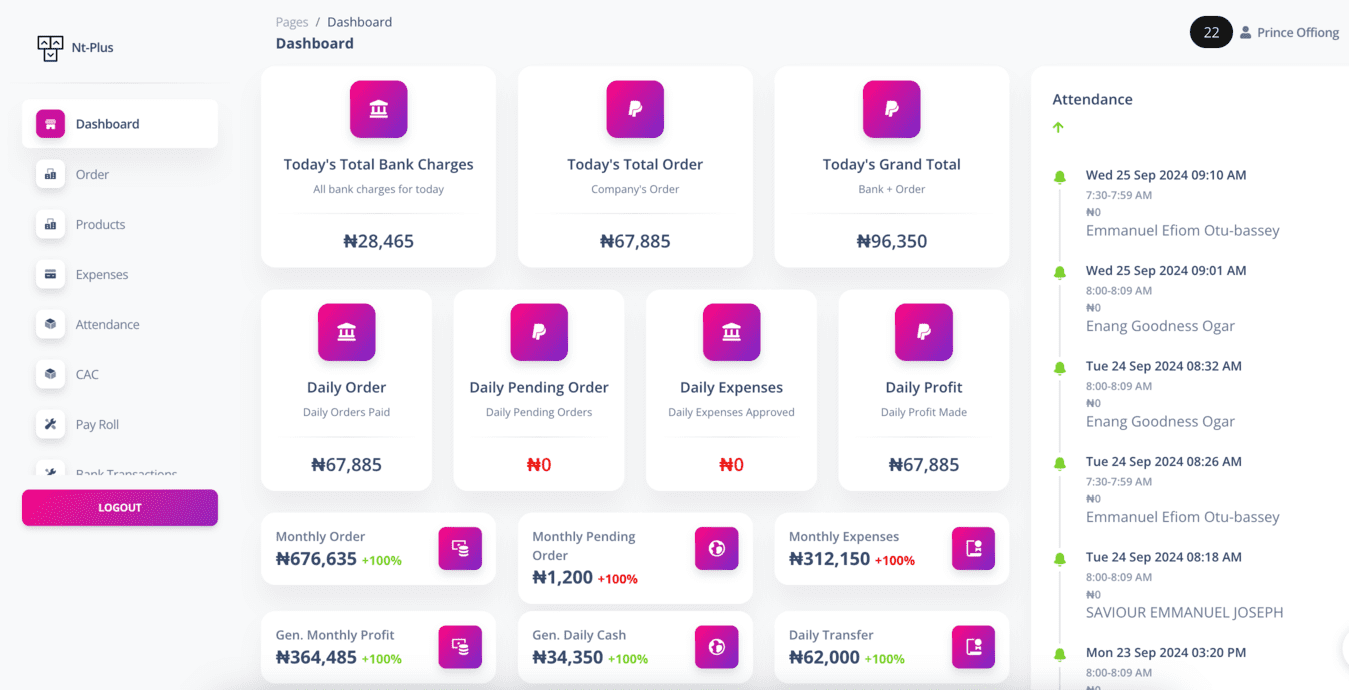Click the Monthly Order coins icon
Image resolution: width=1349 pixels, height=690 pixels.
[x=460, y=548]
